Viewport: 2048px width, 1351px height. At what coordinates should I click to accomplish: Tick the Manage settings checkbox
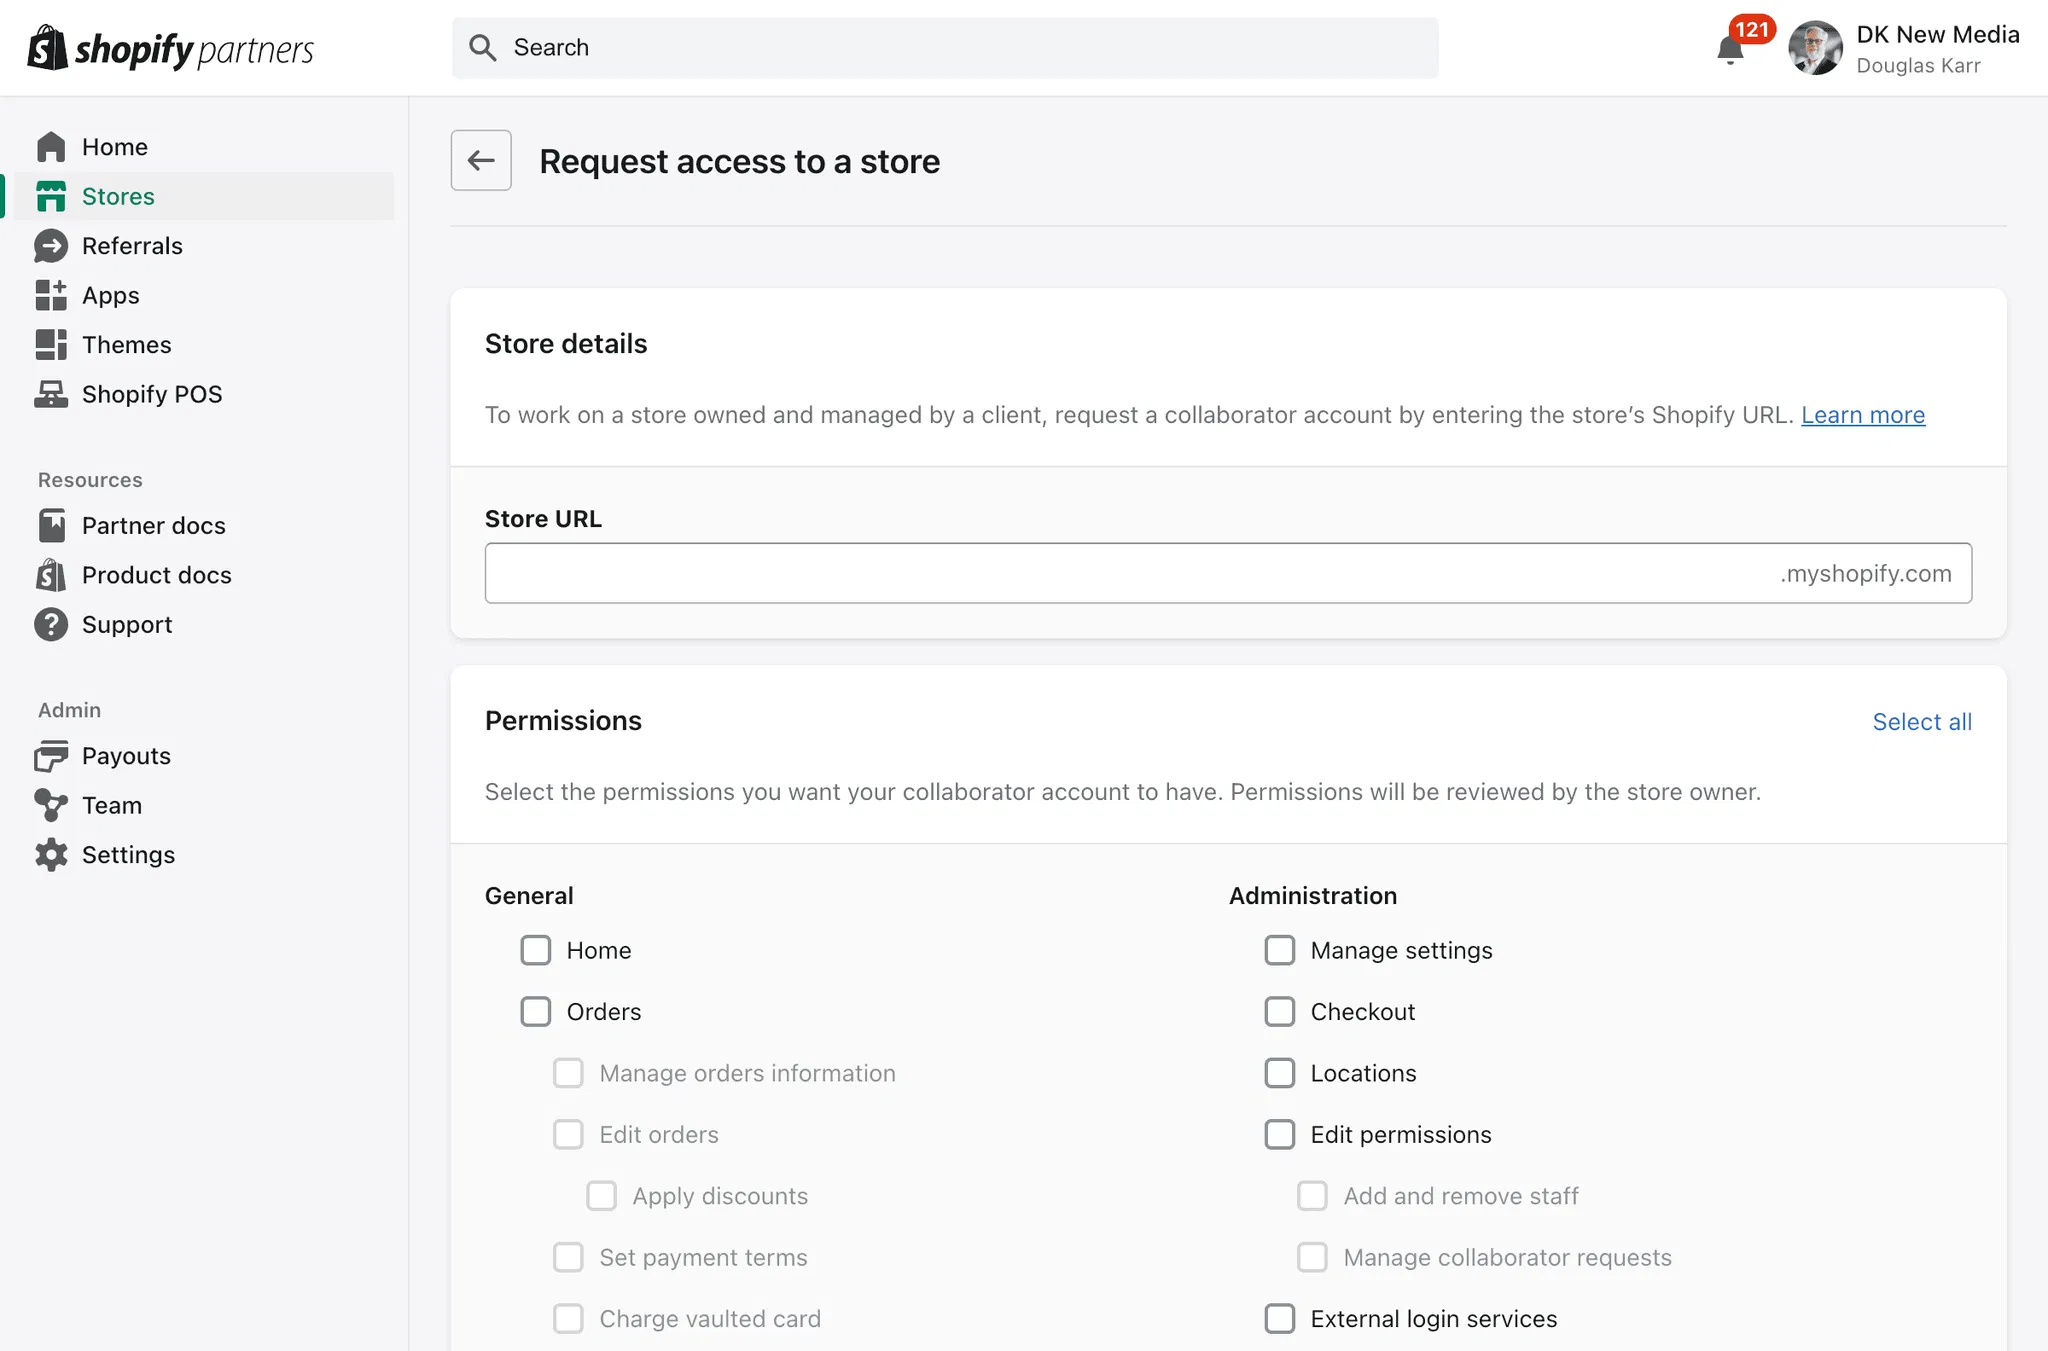[x=1280, y=950]
